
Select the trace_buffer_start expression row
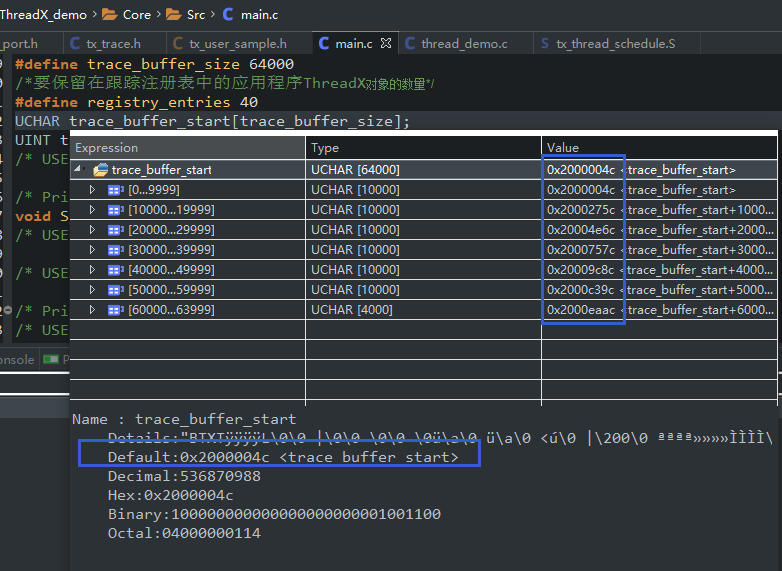(x=423, y=170)
